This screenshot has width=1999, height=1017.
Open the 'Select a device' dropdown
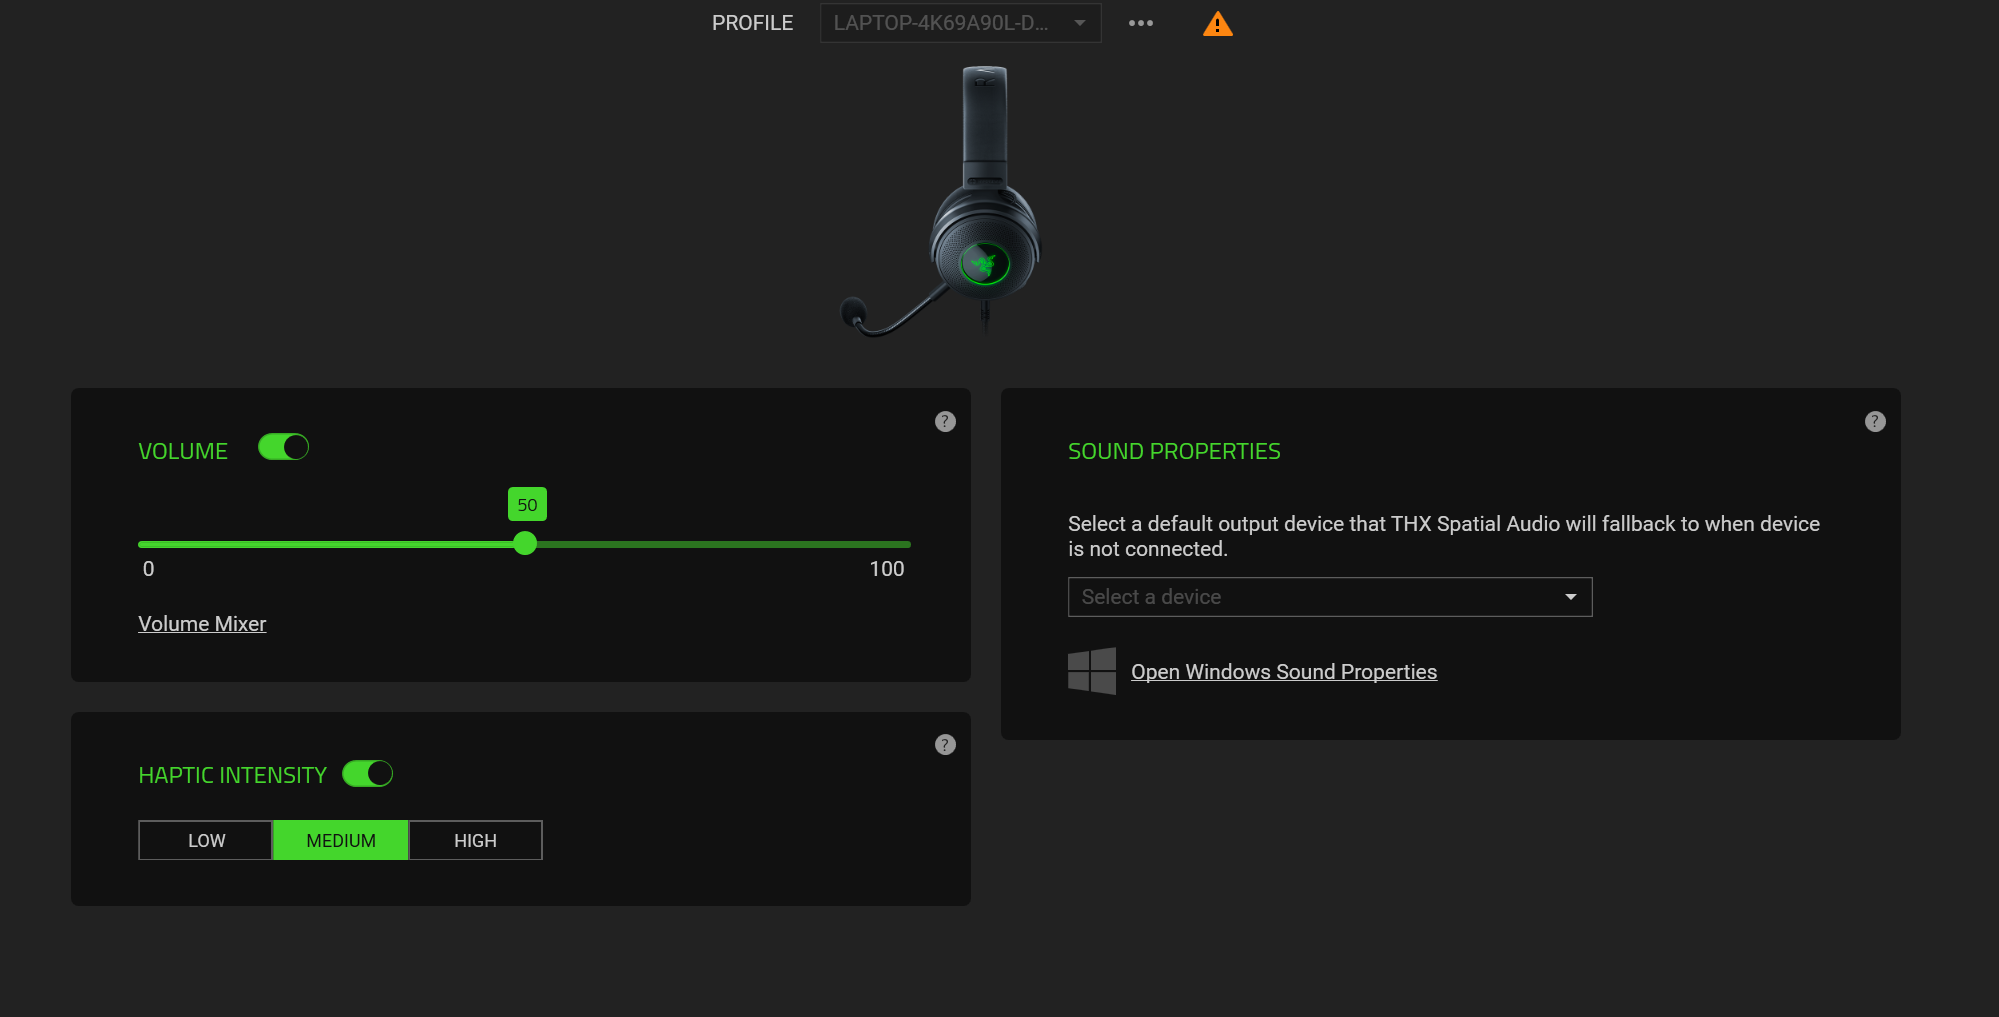(x=1329, y=597)
